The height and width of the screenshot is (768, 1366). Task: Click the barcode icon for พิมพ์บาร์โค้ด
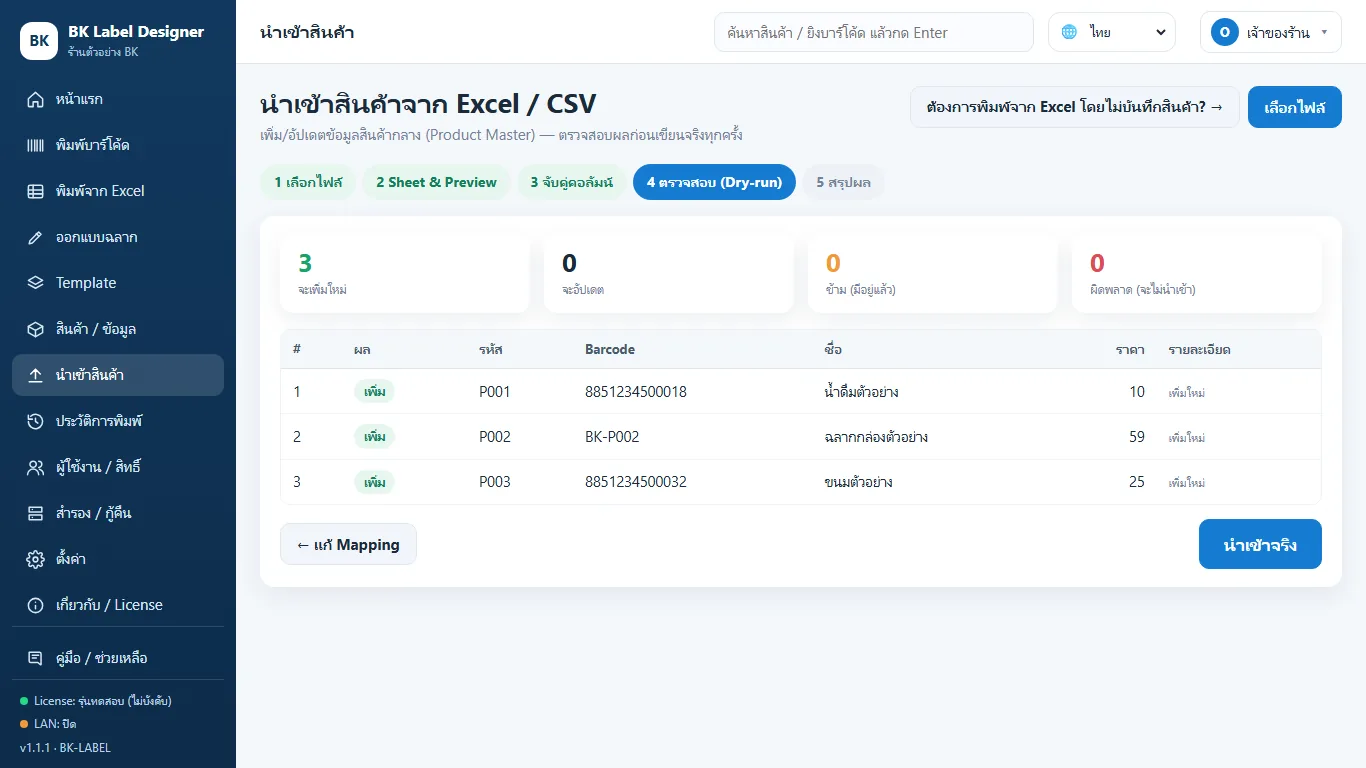point(36,146)
